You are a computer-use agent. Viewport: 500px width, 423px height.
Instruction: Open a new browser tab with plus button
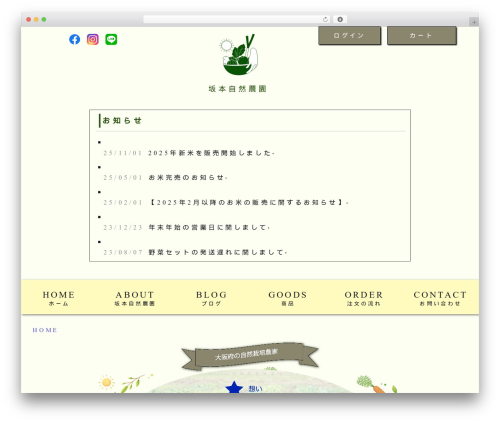(x=474, y=22)
